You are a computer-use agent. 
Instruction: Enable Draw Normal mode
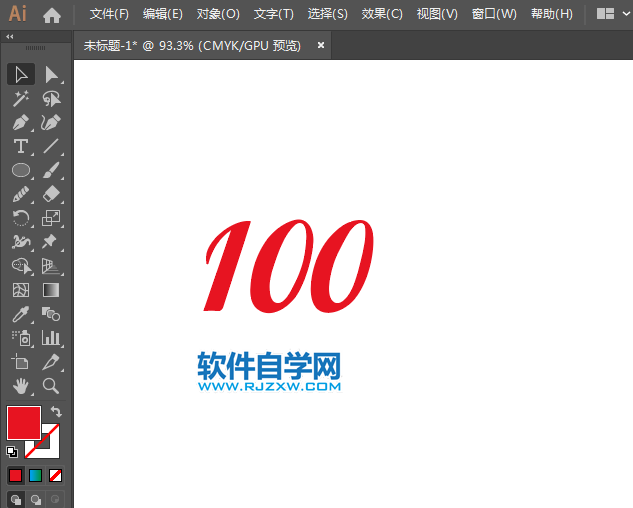click(x=16, y=500)
